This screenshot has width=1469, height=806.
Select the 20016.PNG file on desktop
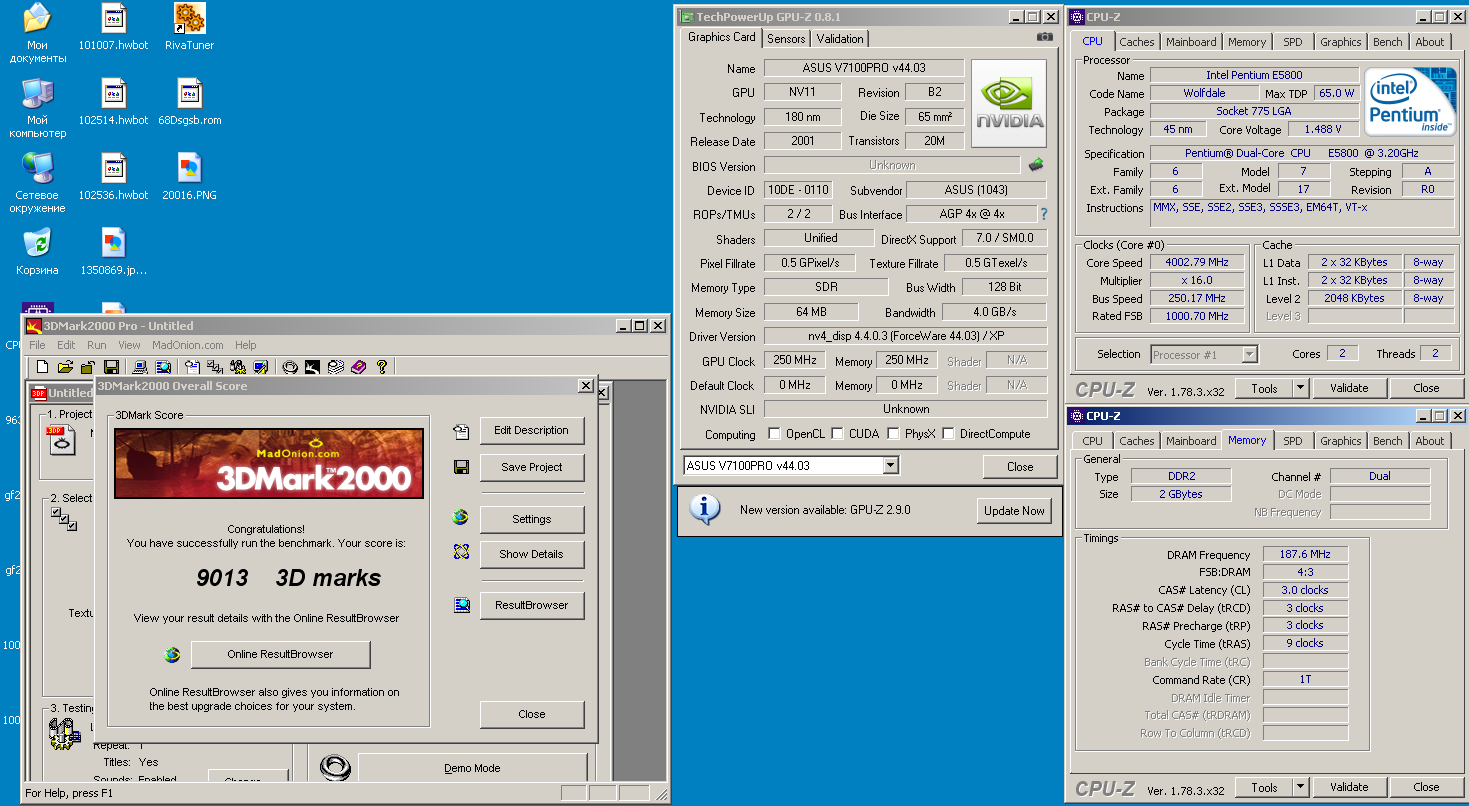click(189, 177)
